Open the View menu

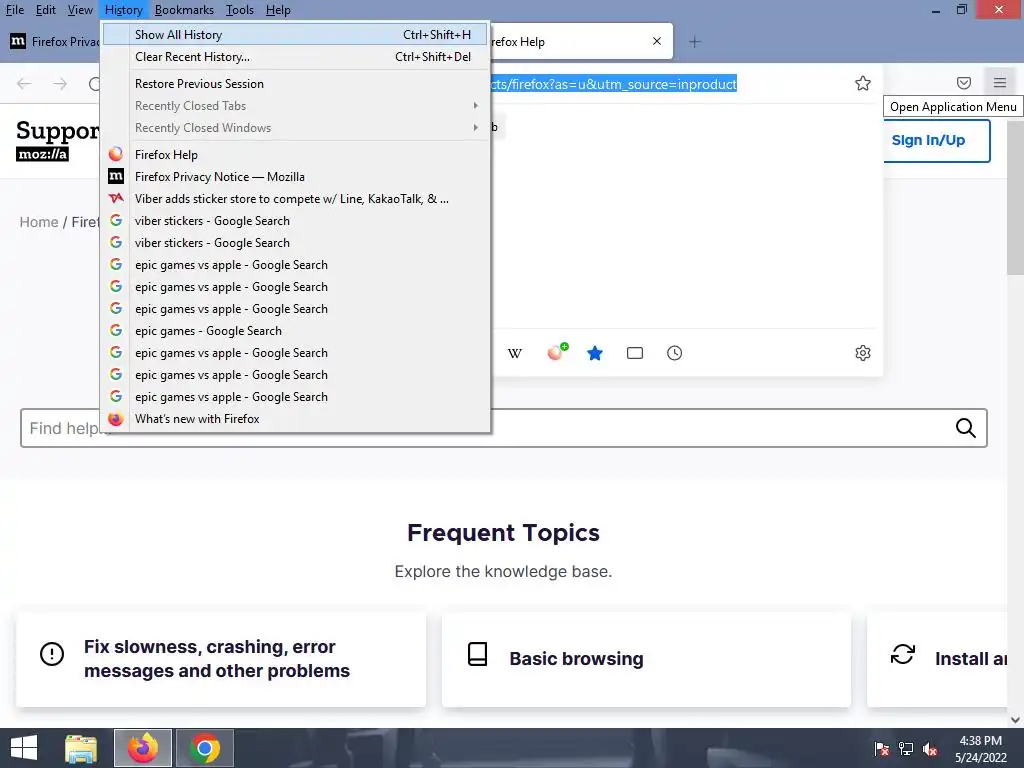pyautogui.click(x=80, y=10)
